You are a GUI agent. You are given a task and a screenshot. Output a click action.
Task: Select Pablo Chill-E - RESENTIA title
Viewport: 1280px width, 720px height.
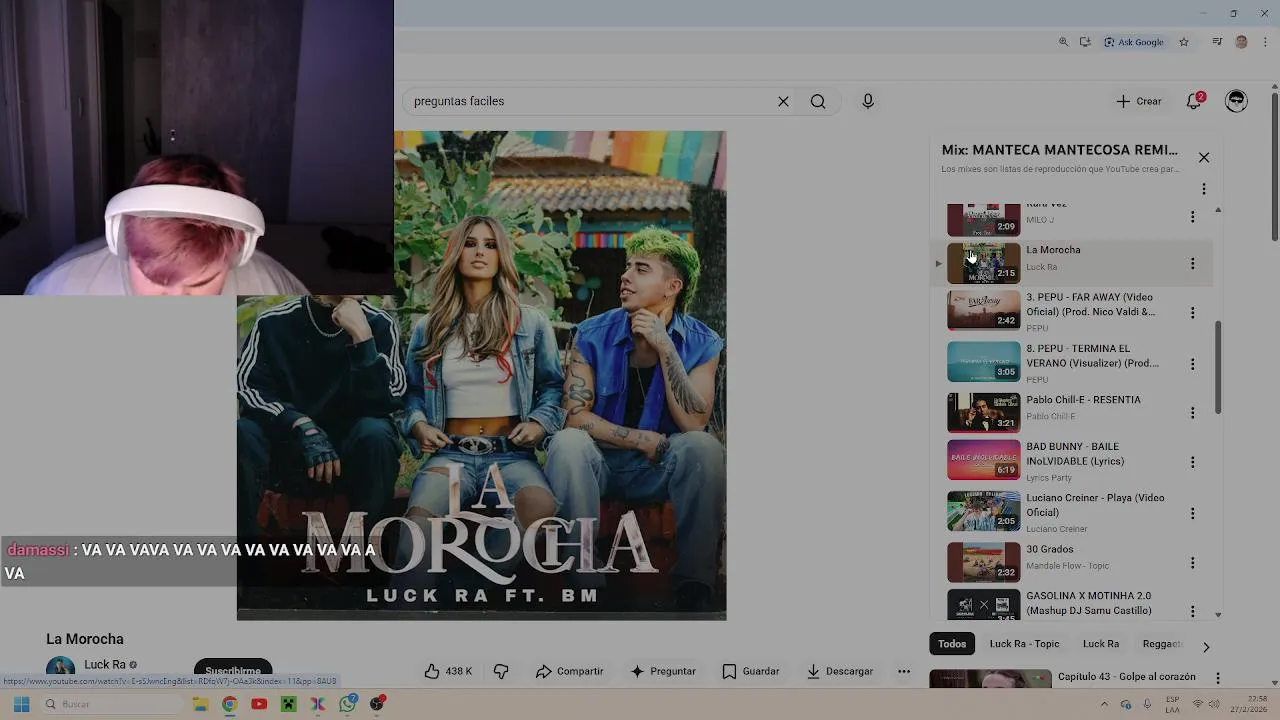[x=1083, y=400]
